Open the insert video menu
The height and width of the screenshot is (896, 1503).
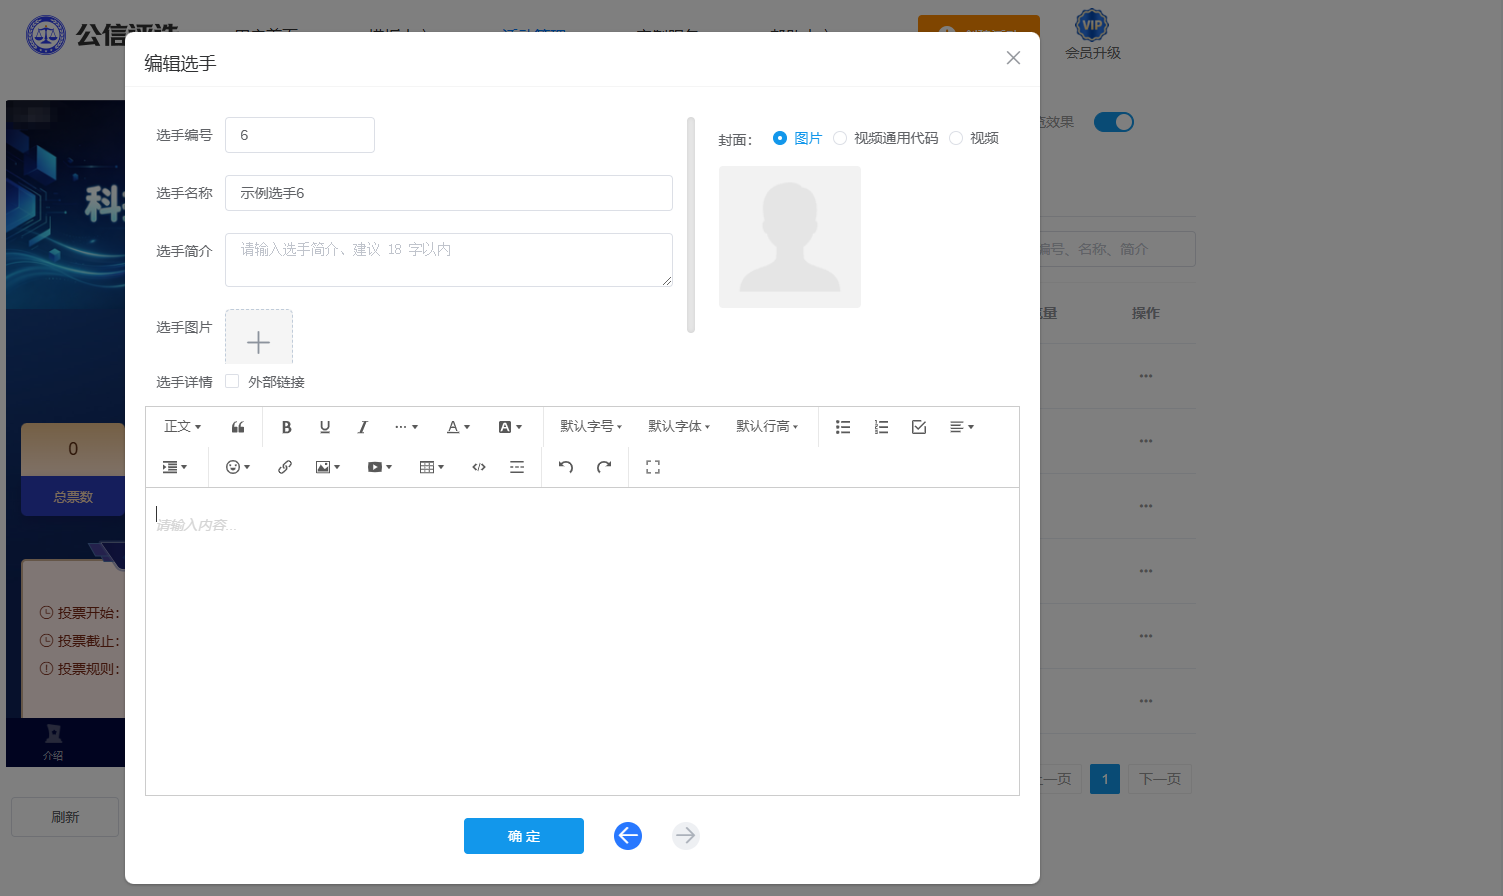point(380,467)
